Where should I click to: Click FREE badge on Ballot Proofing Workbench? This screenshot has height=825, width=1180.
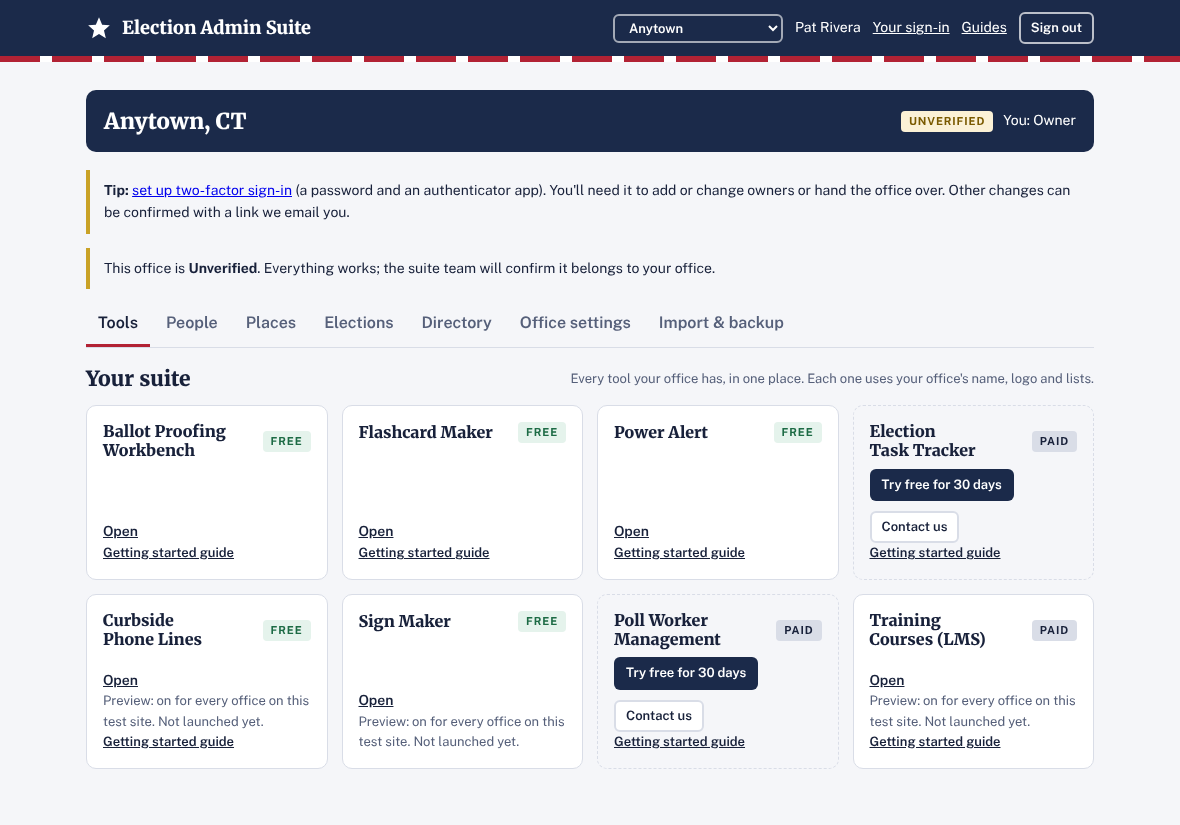tap(286, 441)
